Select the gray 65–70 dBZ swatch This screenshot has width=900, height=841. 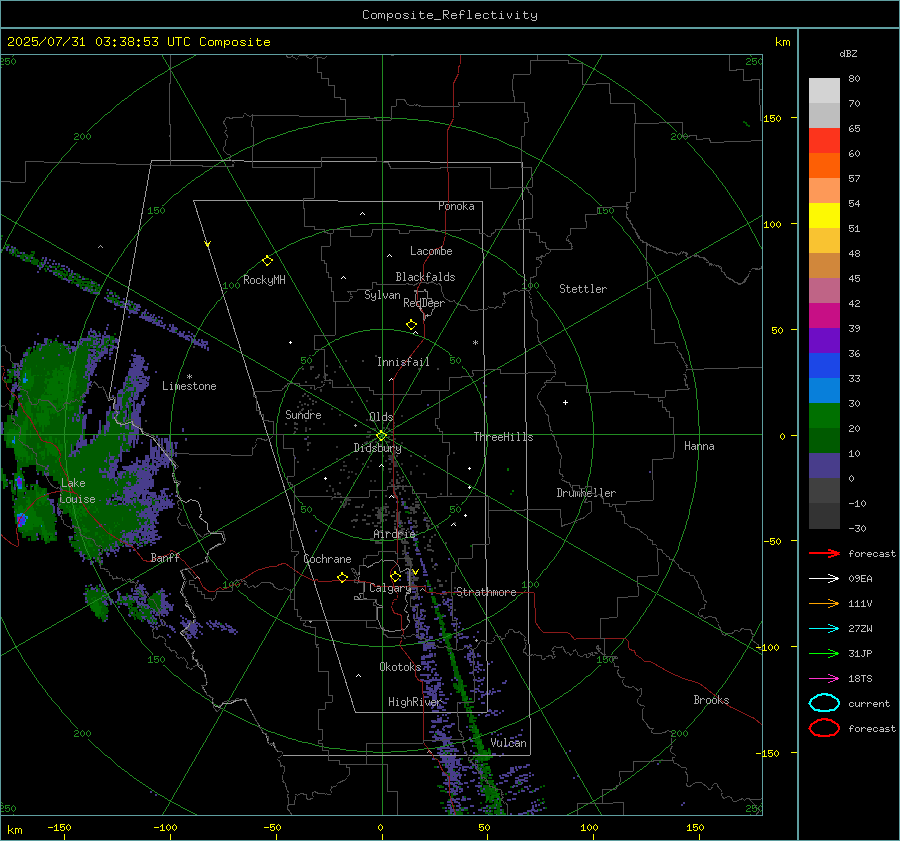point(824,116)
